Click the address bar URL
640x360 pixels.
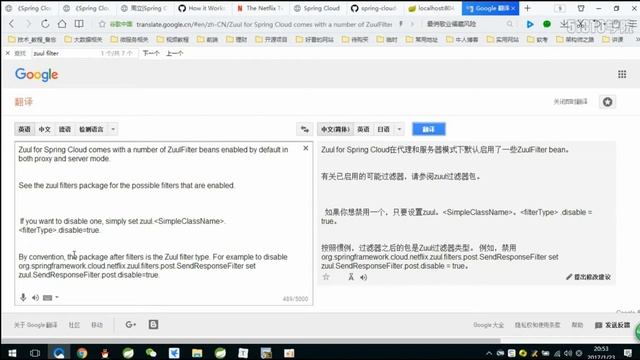[264, 24]
